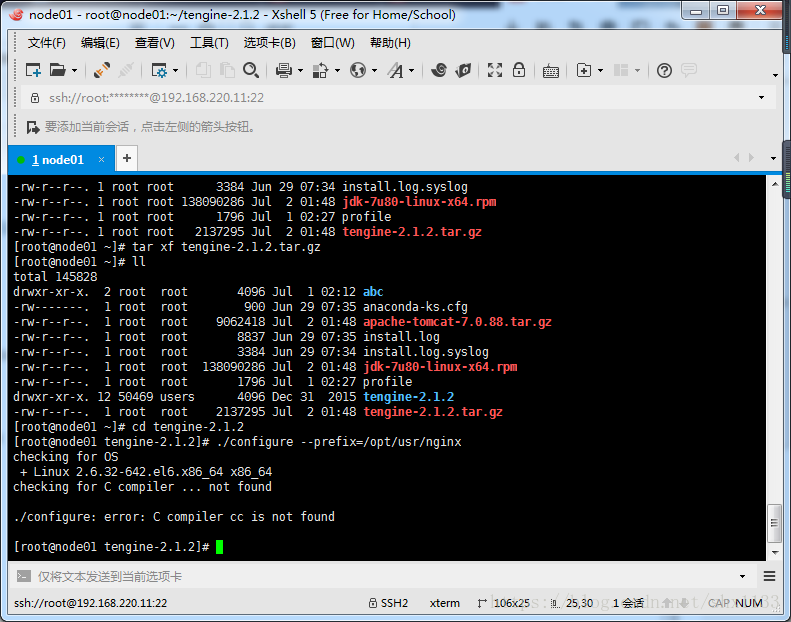
Task: Expand the Font dropdown arrow
Action: [412, 71]
